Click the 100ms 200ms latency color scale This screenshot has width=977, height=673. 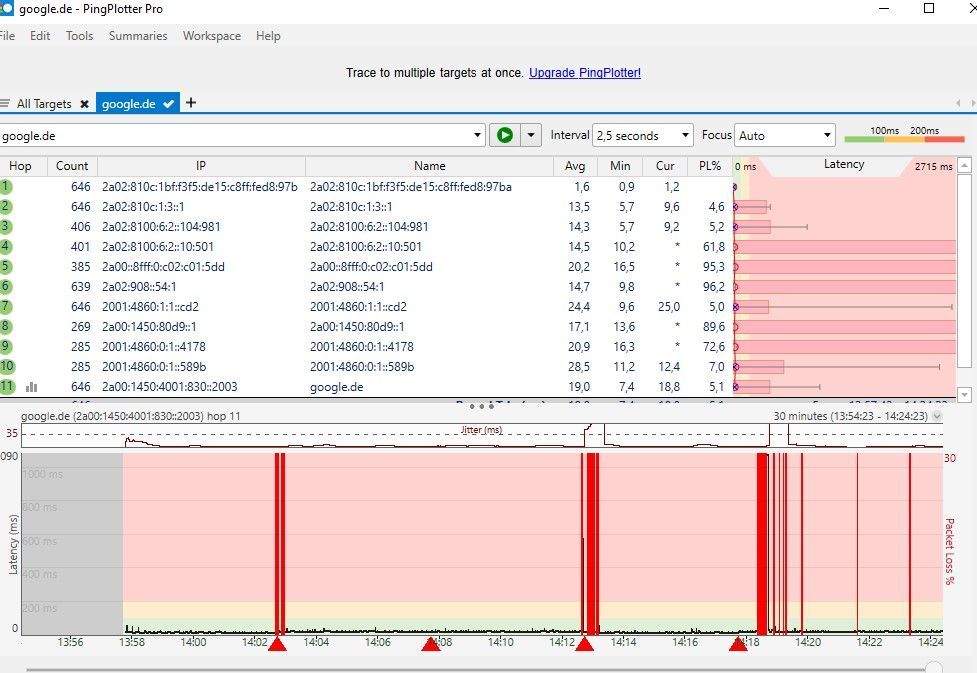tap(904, 135)
